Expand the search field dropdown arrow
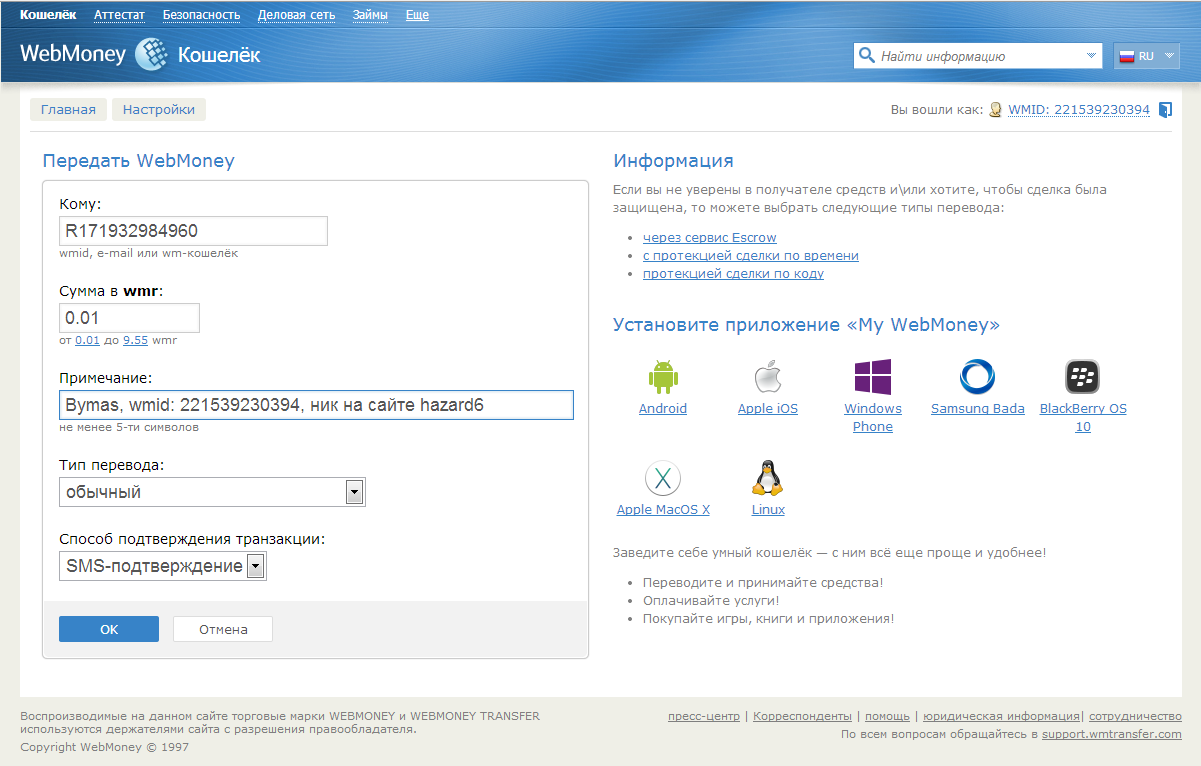The height and width of the screenshot is (766, 1201). coord(1091,56)
